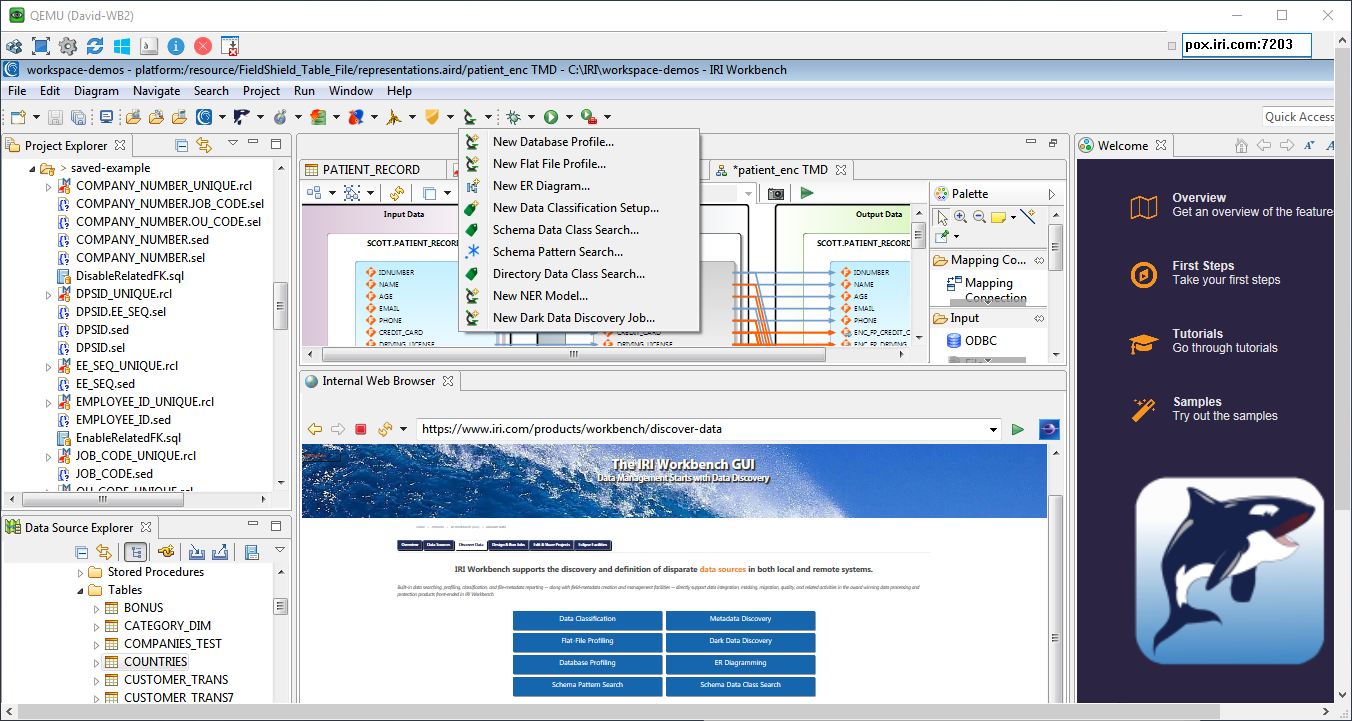
Task: Switch to the PATIENT_RECORD editor tab
Action: tap(371, 170)
